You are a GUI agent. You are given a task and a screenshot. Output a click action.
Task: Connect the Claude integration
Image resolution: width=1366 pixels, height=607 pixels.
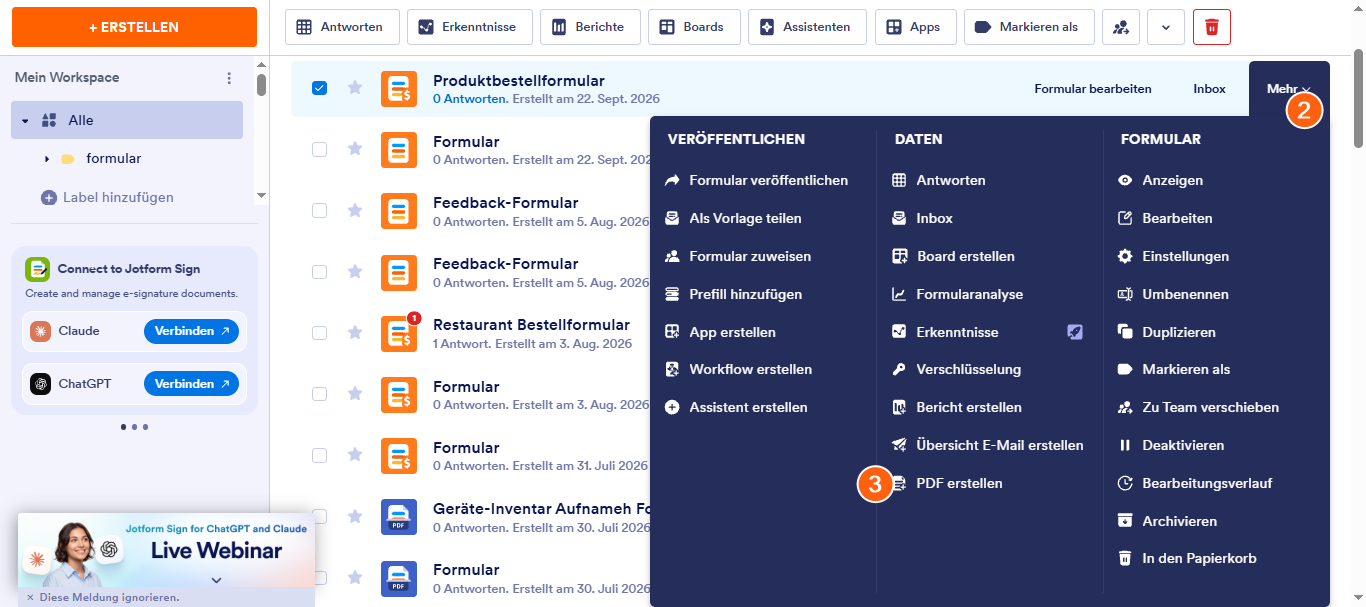(x=191, y=331)
